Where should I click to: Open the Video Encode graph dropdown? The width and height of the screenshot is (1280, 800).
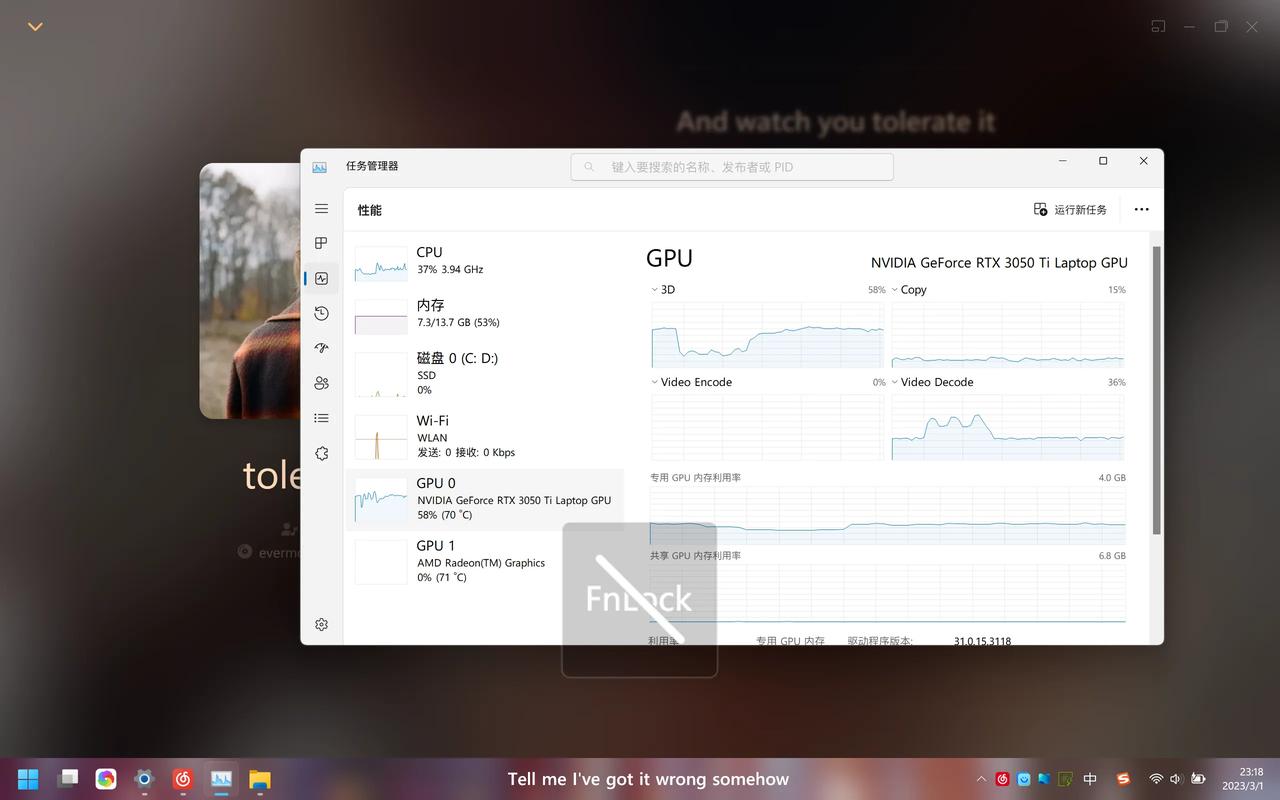tap(654, 382)
